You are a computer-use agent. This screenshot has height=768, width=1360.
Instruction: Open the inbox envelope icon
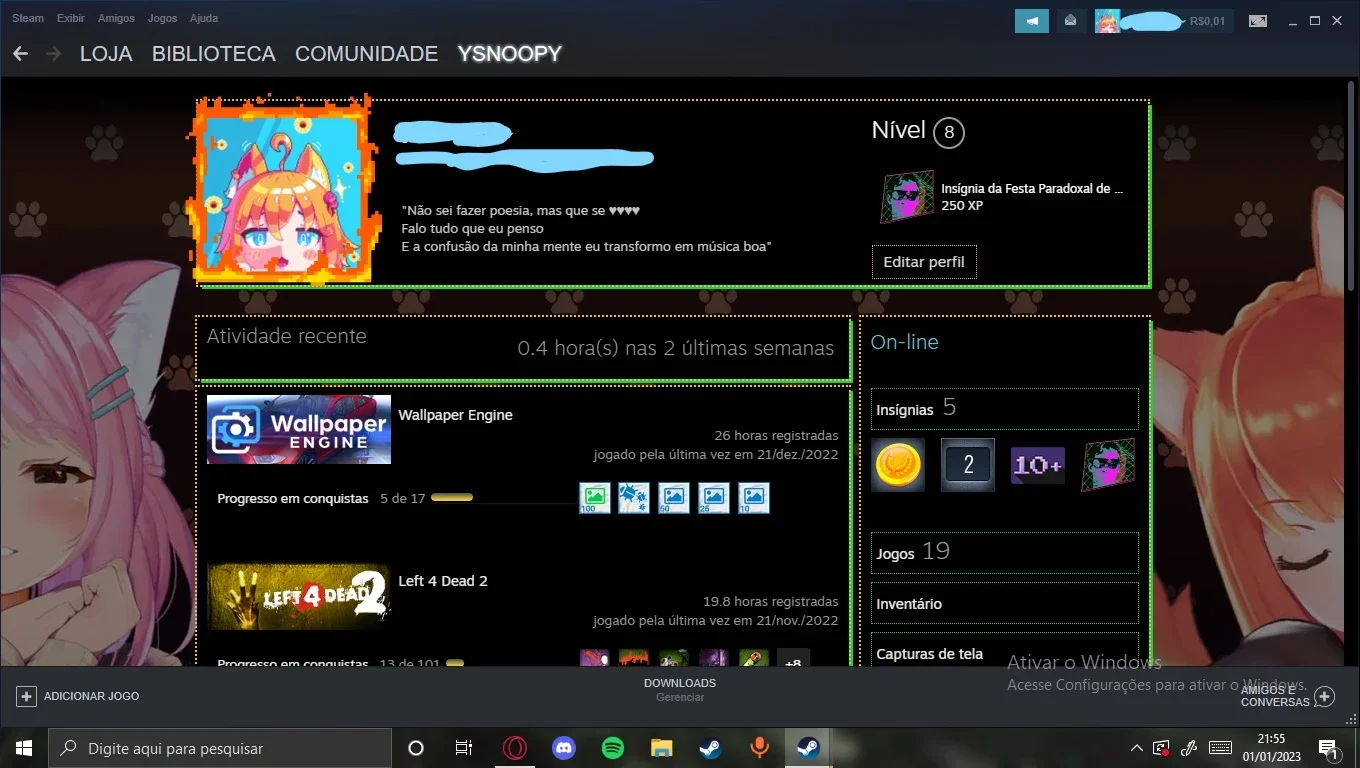pos(1070,20)
